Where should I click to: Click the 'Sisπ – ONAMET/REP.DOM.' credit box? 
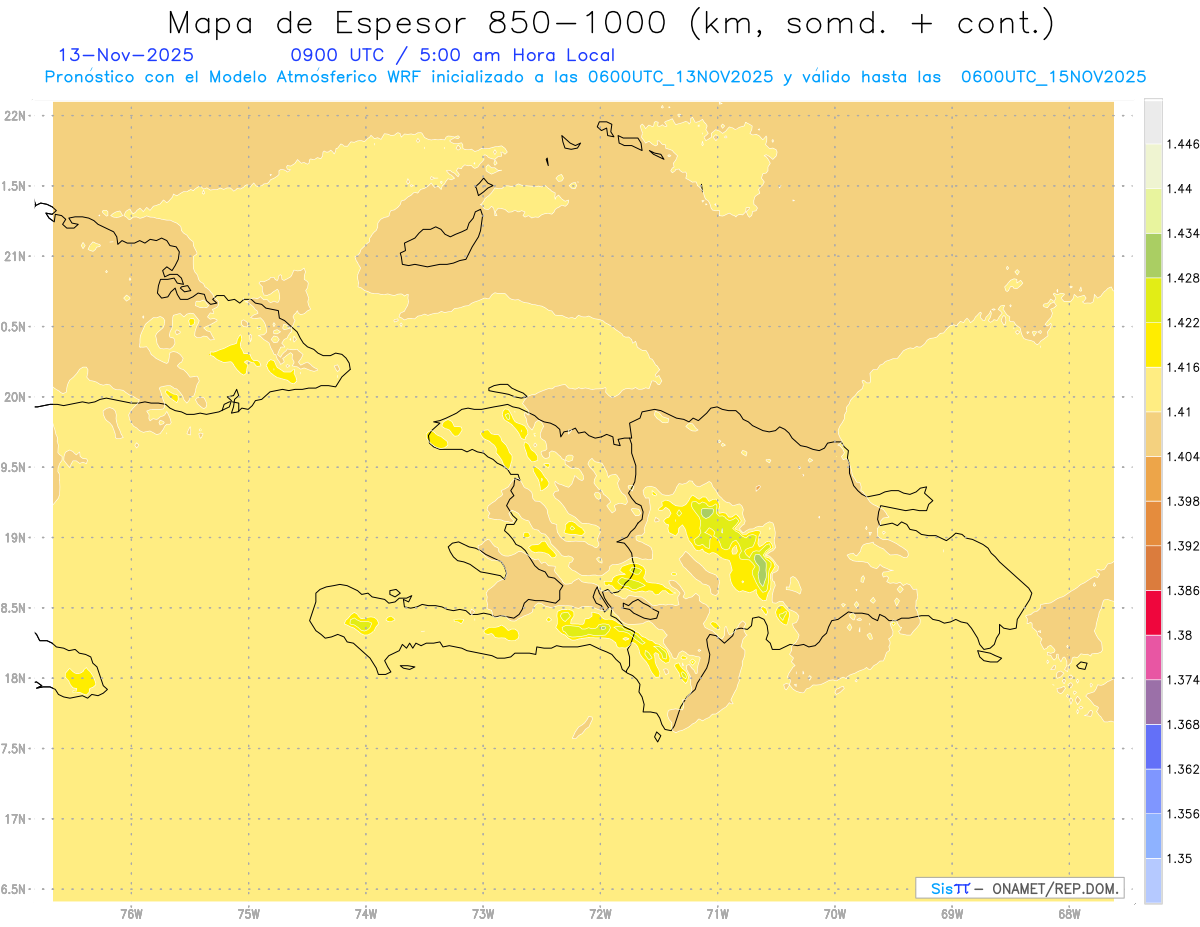point(1019,888)
